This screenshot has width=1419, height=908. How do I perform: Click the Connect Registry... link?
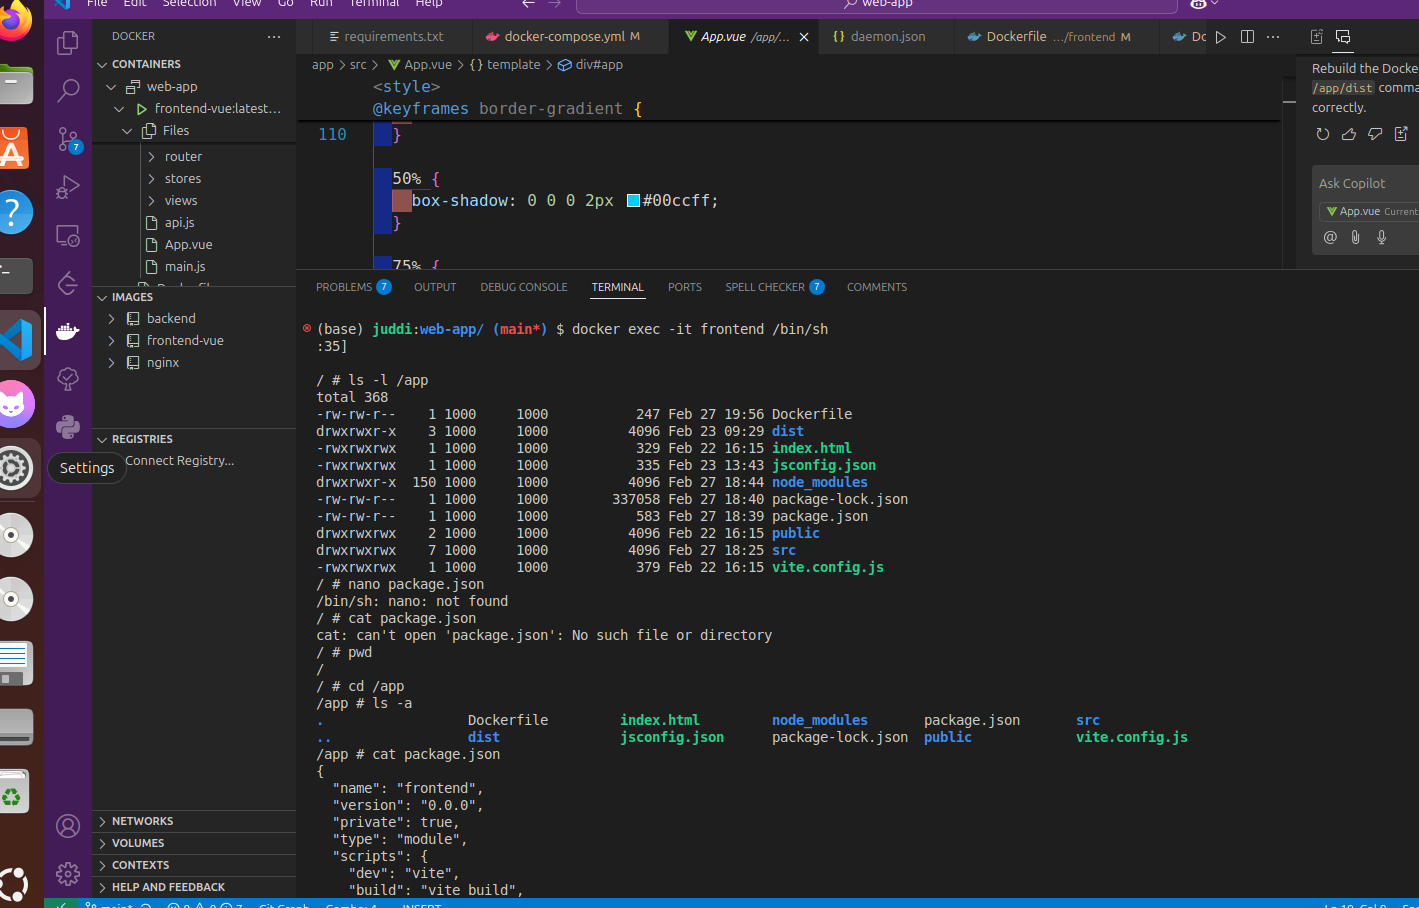click(180, 461)
